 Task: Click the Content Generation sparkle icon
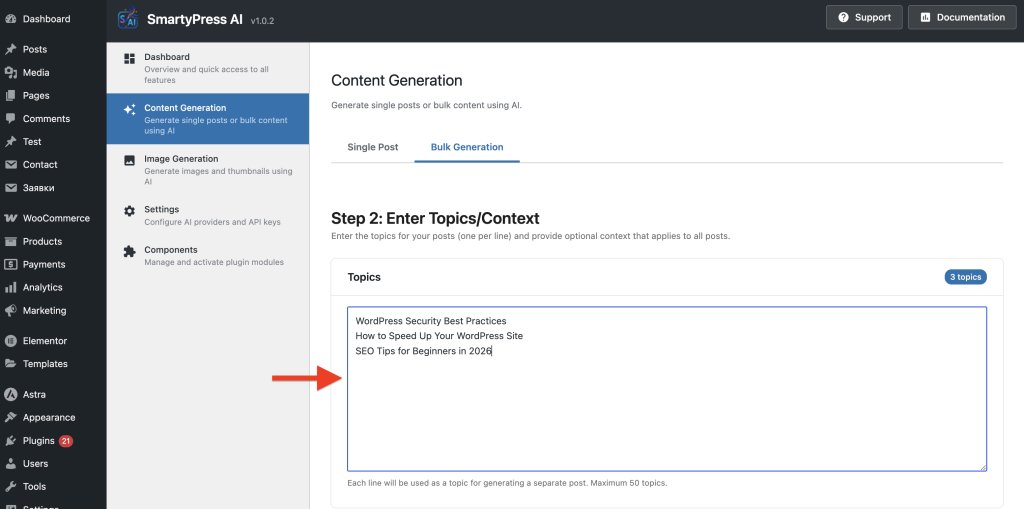[129, 110]
